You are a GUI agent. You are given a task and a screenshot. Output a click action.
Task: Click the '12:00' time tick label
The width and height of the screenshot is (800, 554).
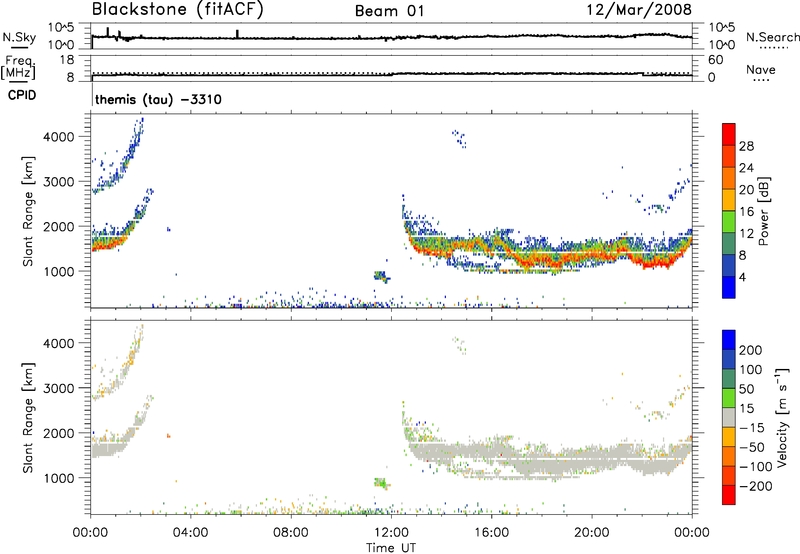click(391, 533)
